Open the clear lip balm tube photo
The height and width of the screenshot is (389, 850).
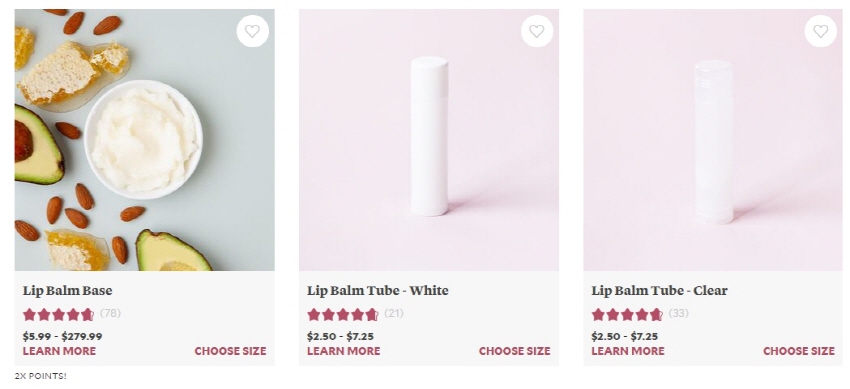tap(713, 140)
